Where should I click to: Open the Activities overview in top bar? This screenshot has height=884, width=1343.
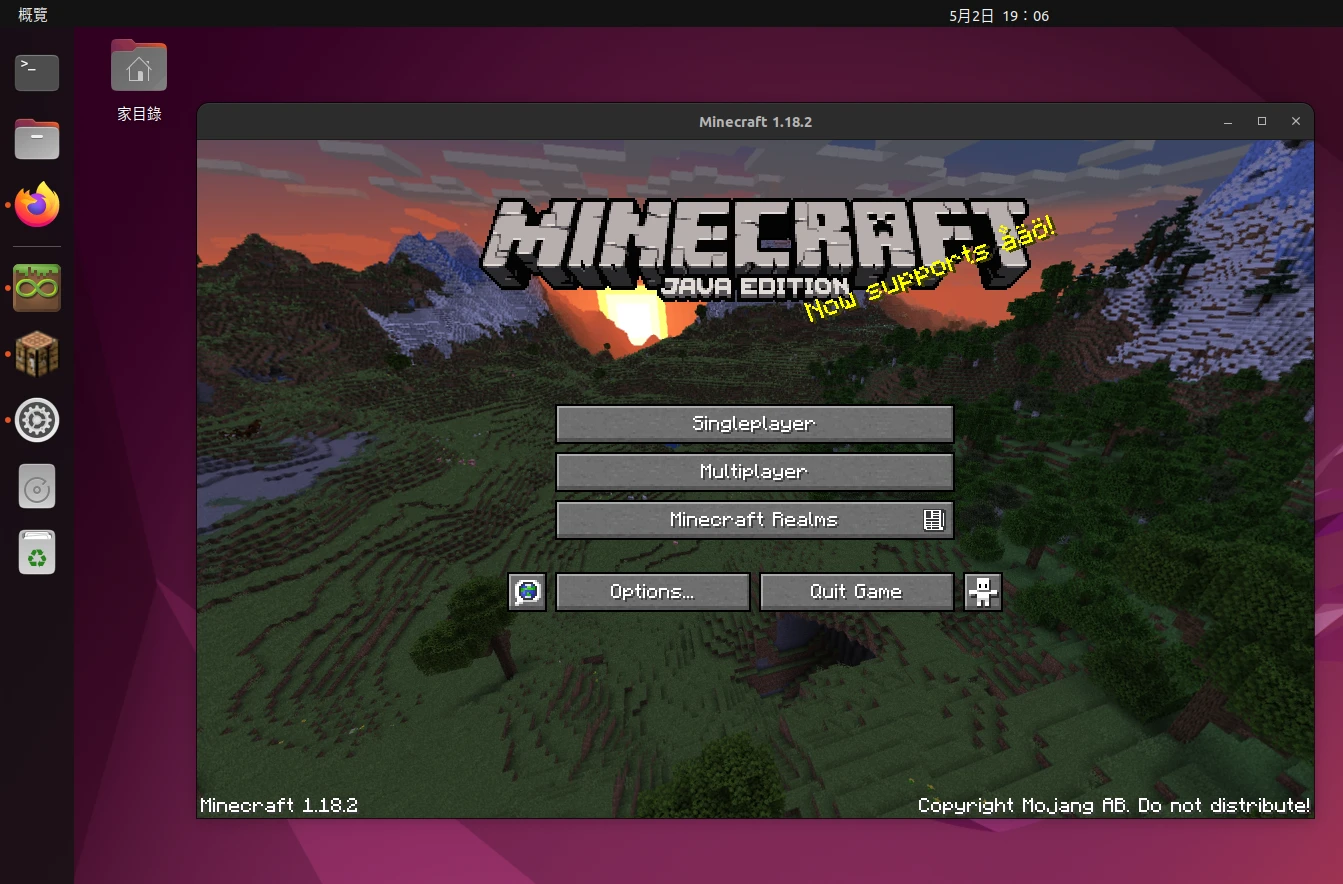coord(33,15)
